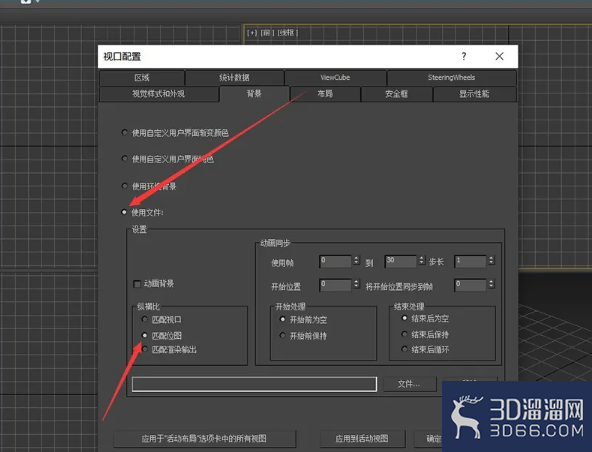The image size is (592, 452).
Task: Click the 文件... browse button
Action: pos(410,384)
